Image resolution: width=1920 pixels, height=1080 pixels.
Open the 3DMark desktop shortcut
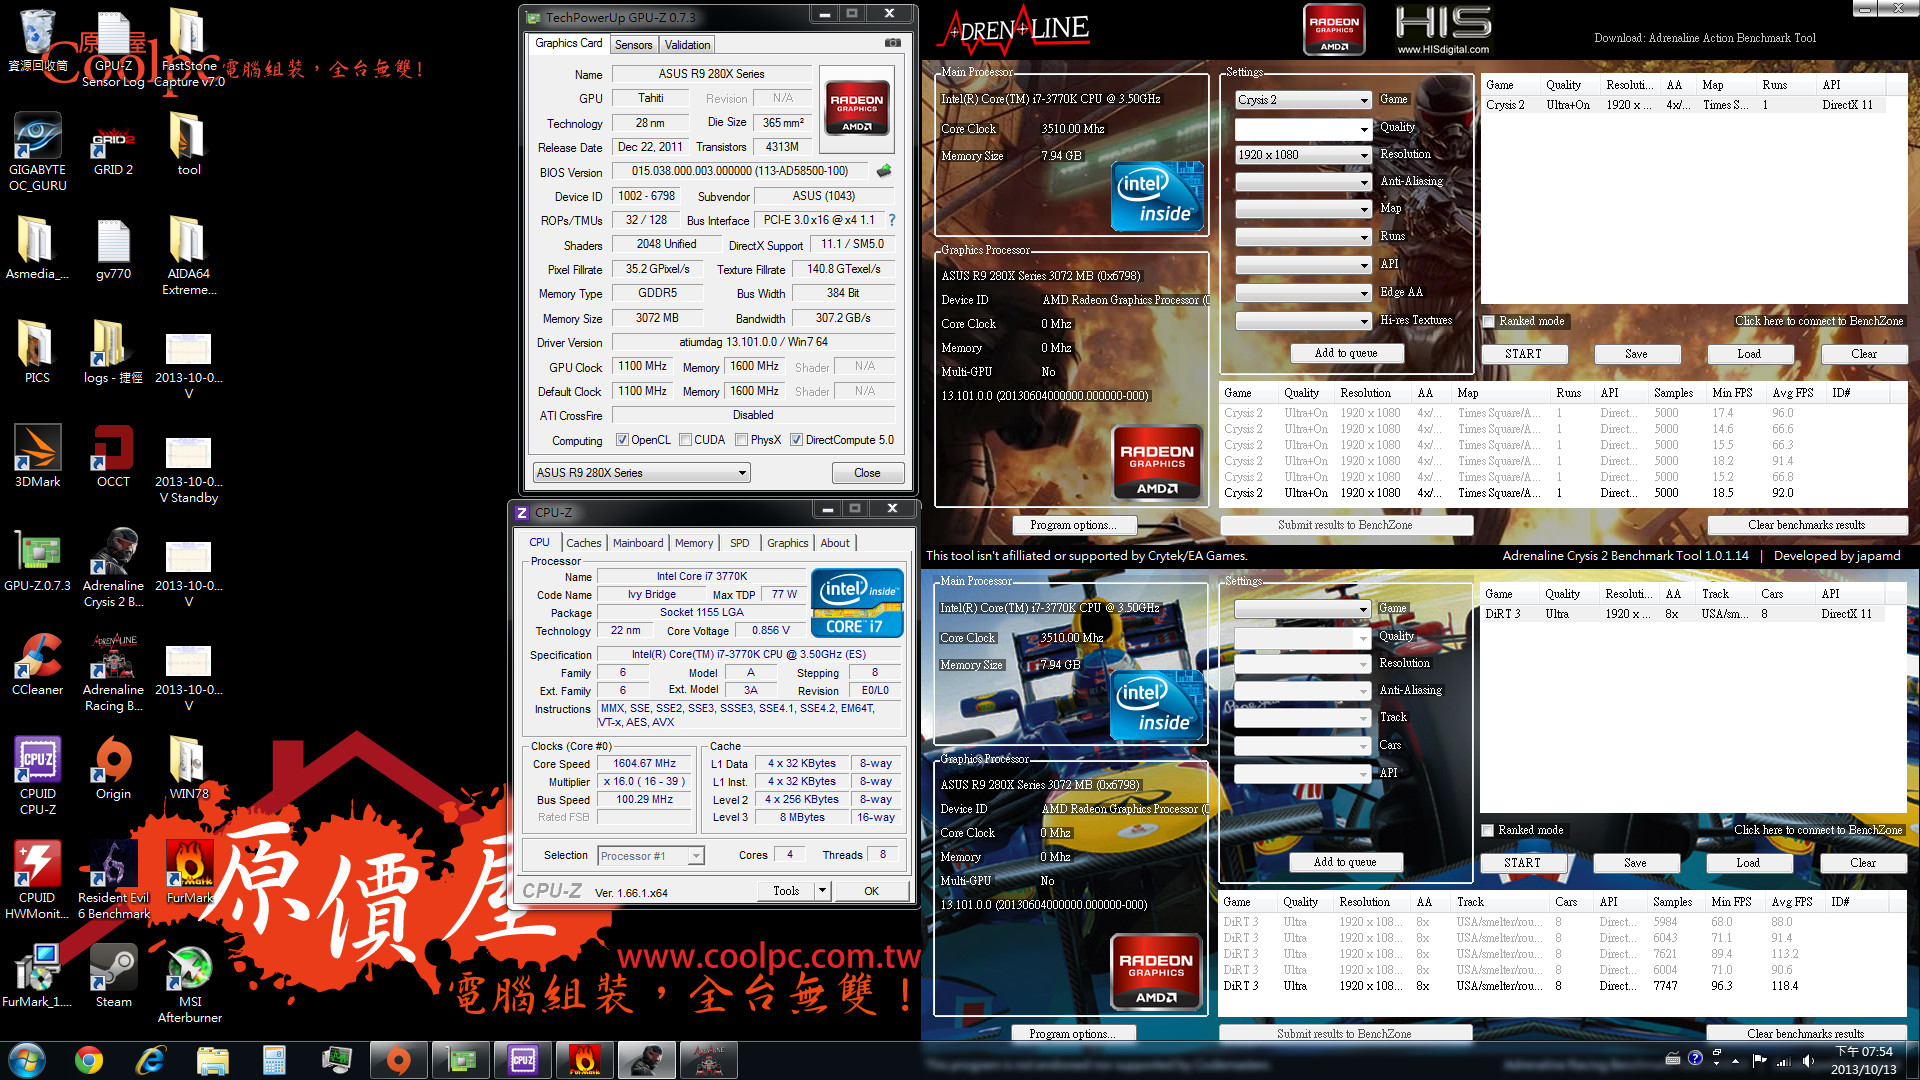(x=37, y=455)
